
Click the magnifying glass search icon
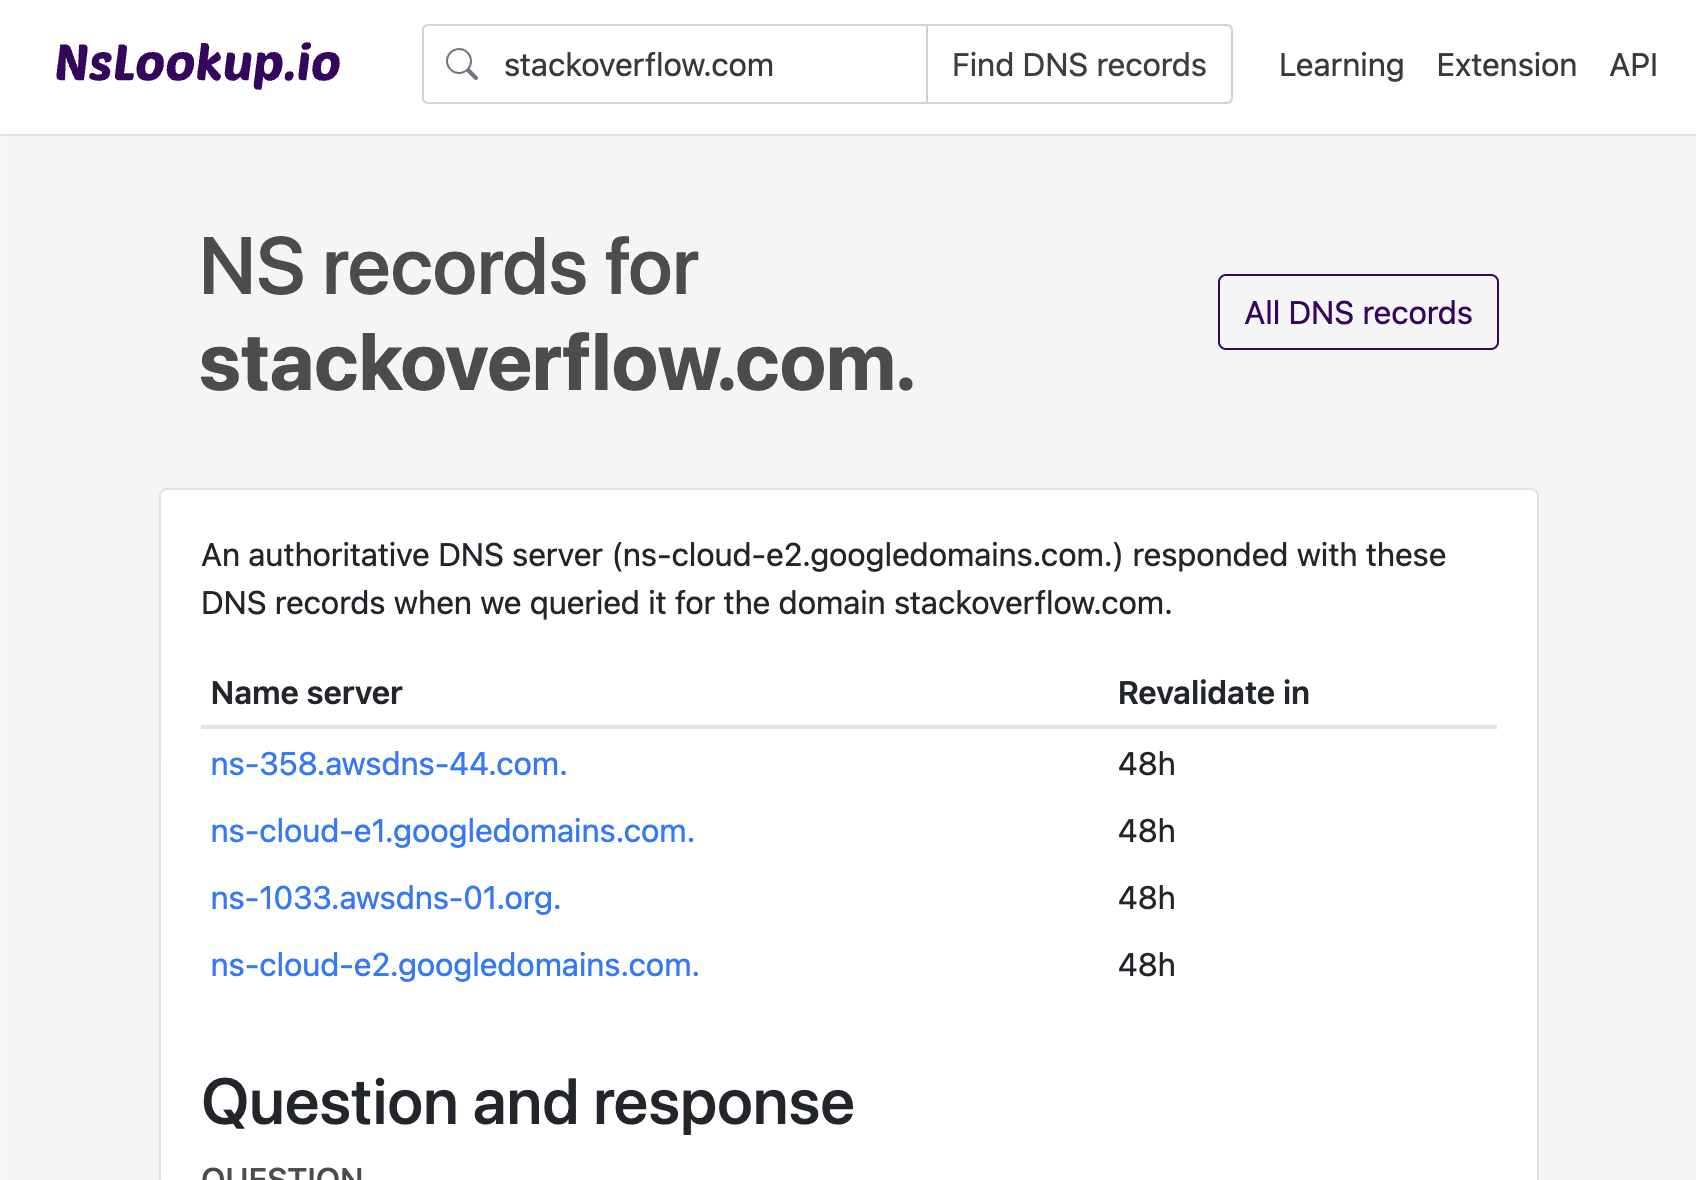(462, 63)
